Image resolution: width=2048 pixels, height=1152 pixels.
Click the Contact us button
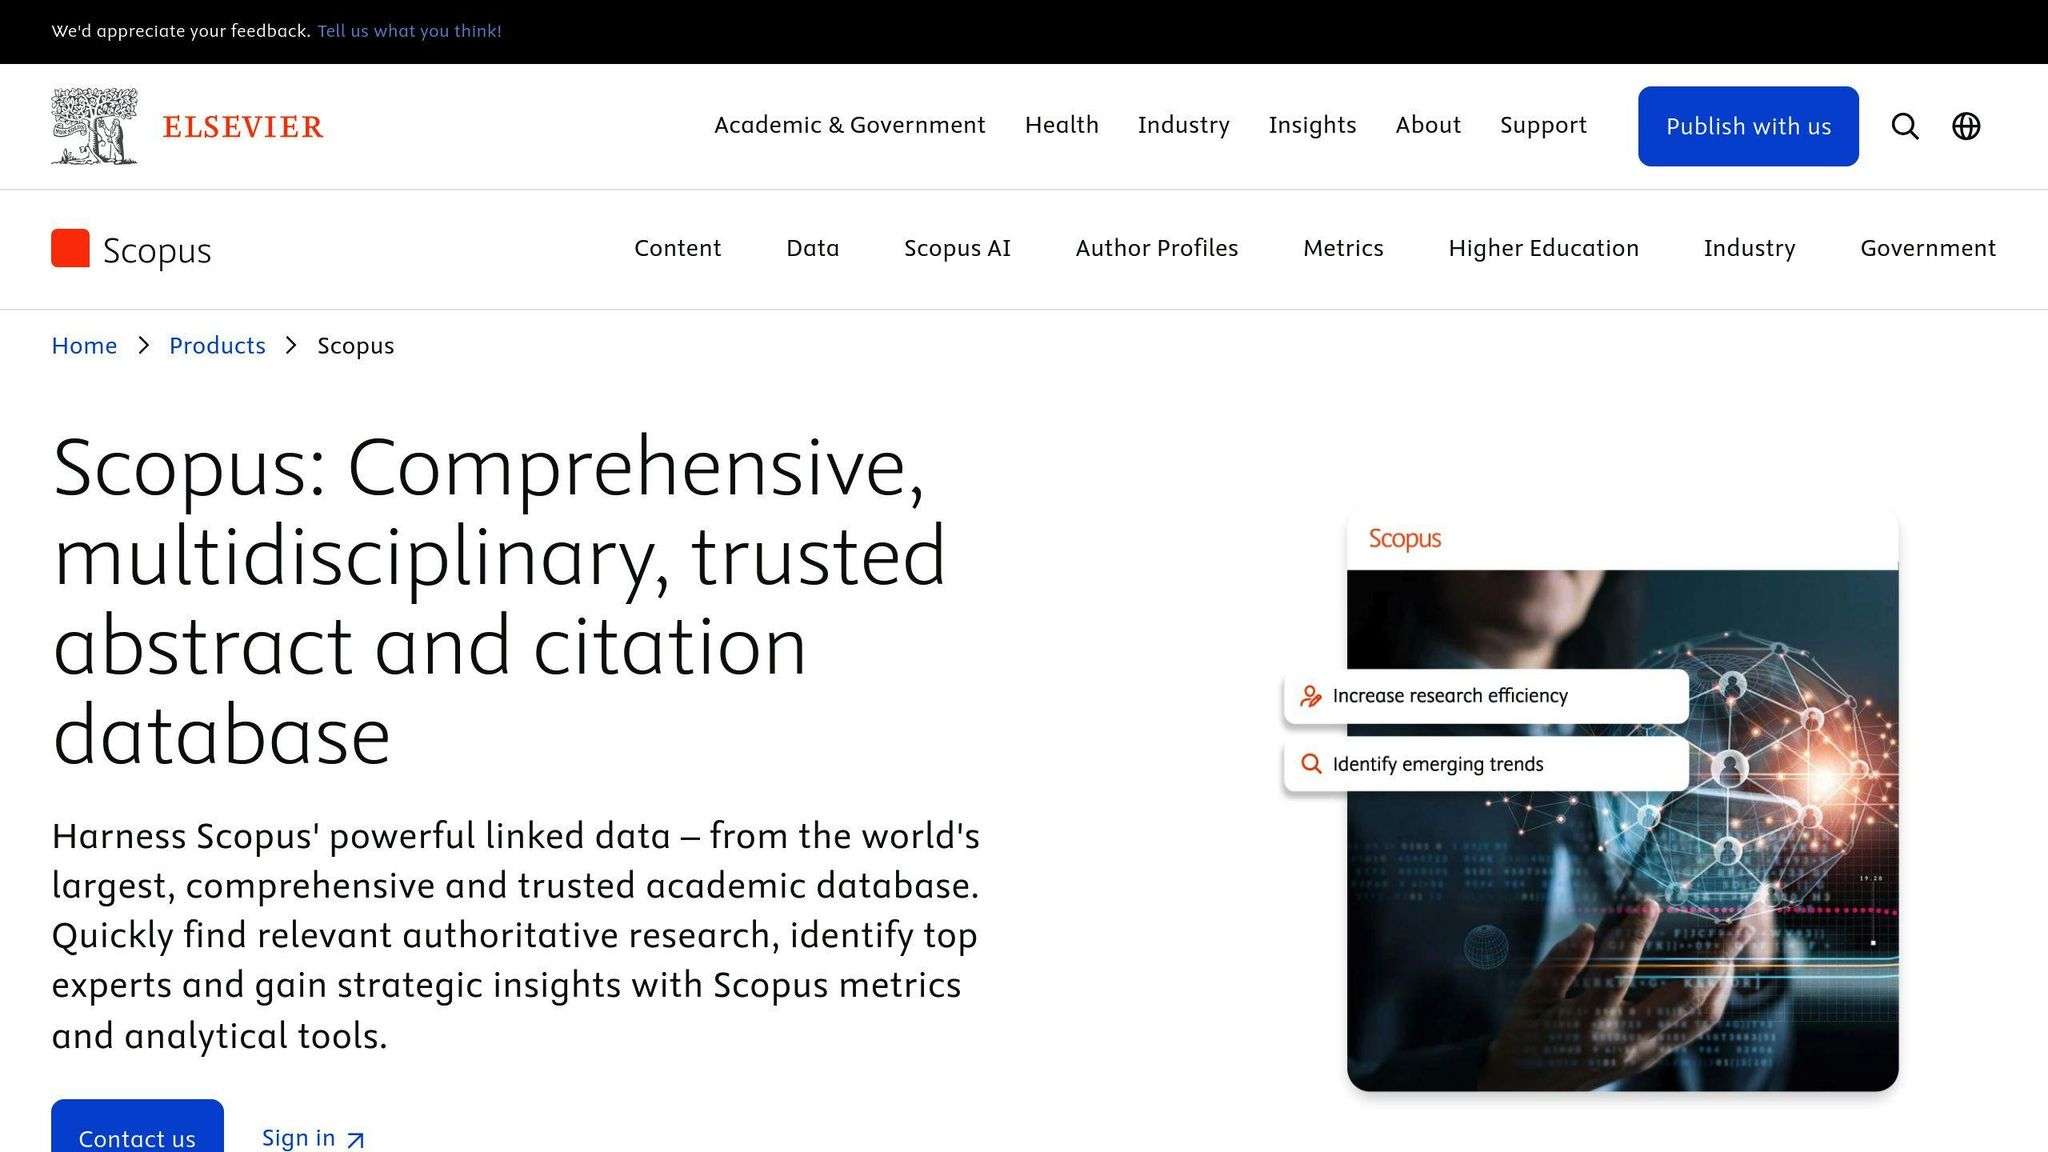137,1138
